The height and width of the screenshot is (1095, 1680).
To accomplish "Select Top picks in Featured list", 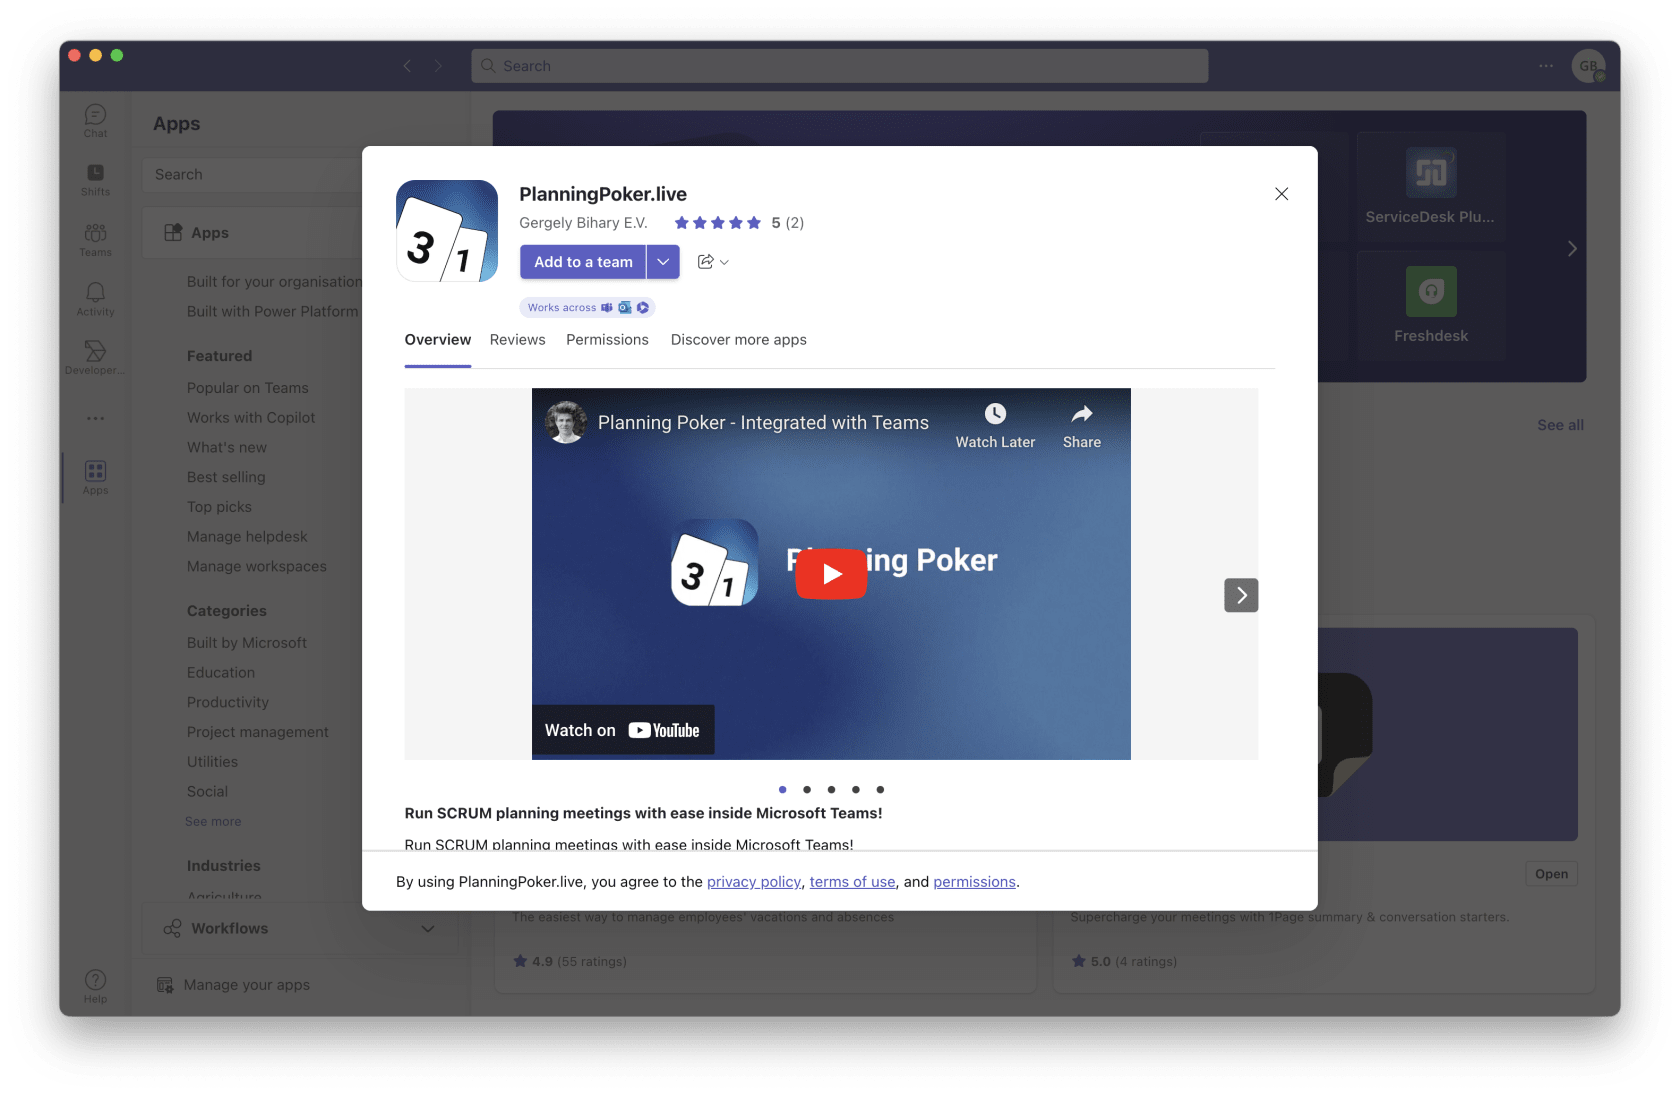I will 219,507.
